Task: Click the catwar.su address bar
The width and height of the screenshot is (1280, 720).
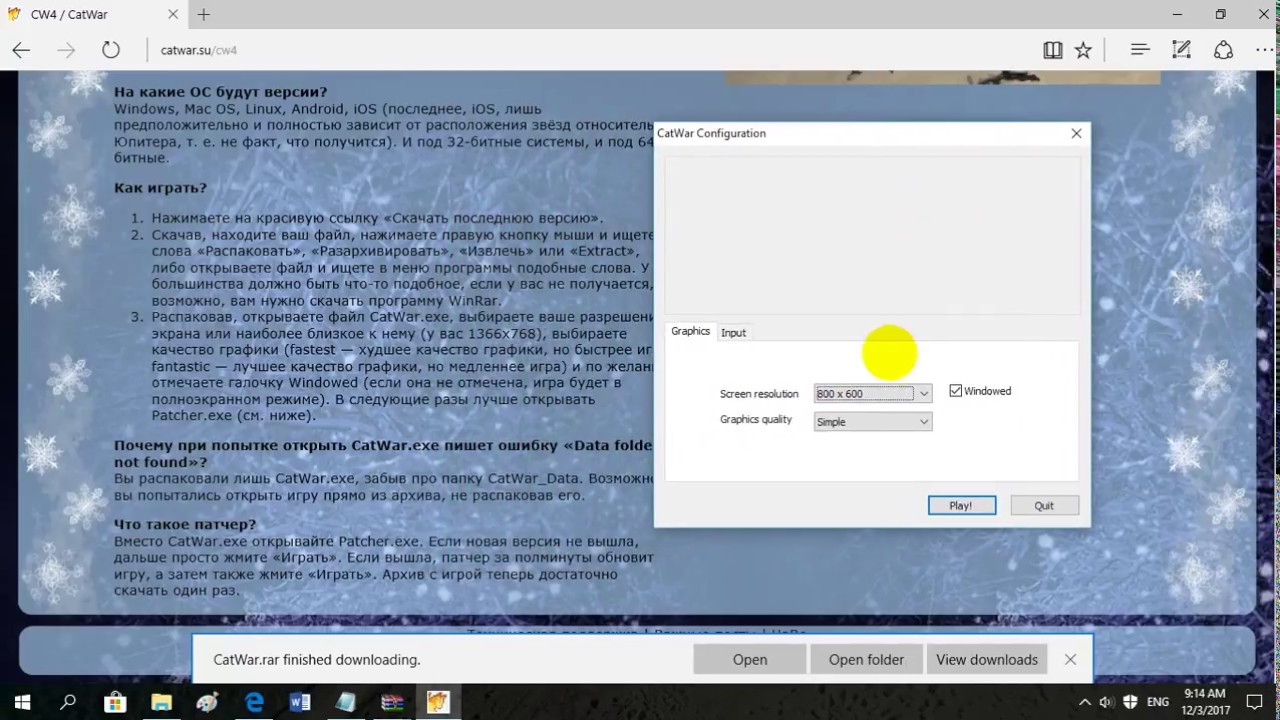Action: 590,50
